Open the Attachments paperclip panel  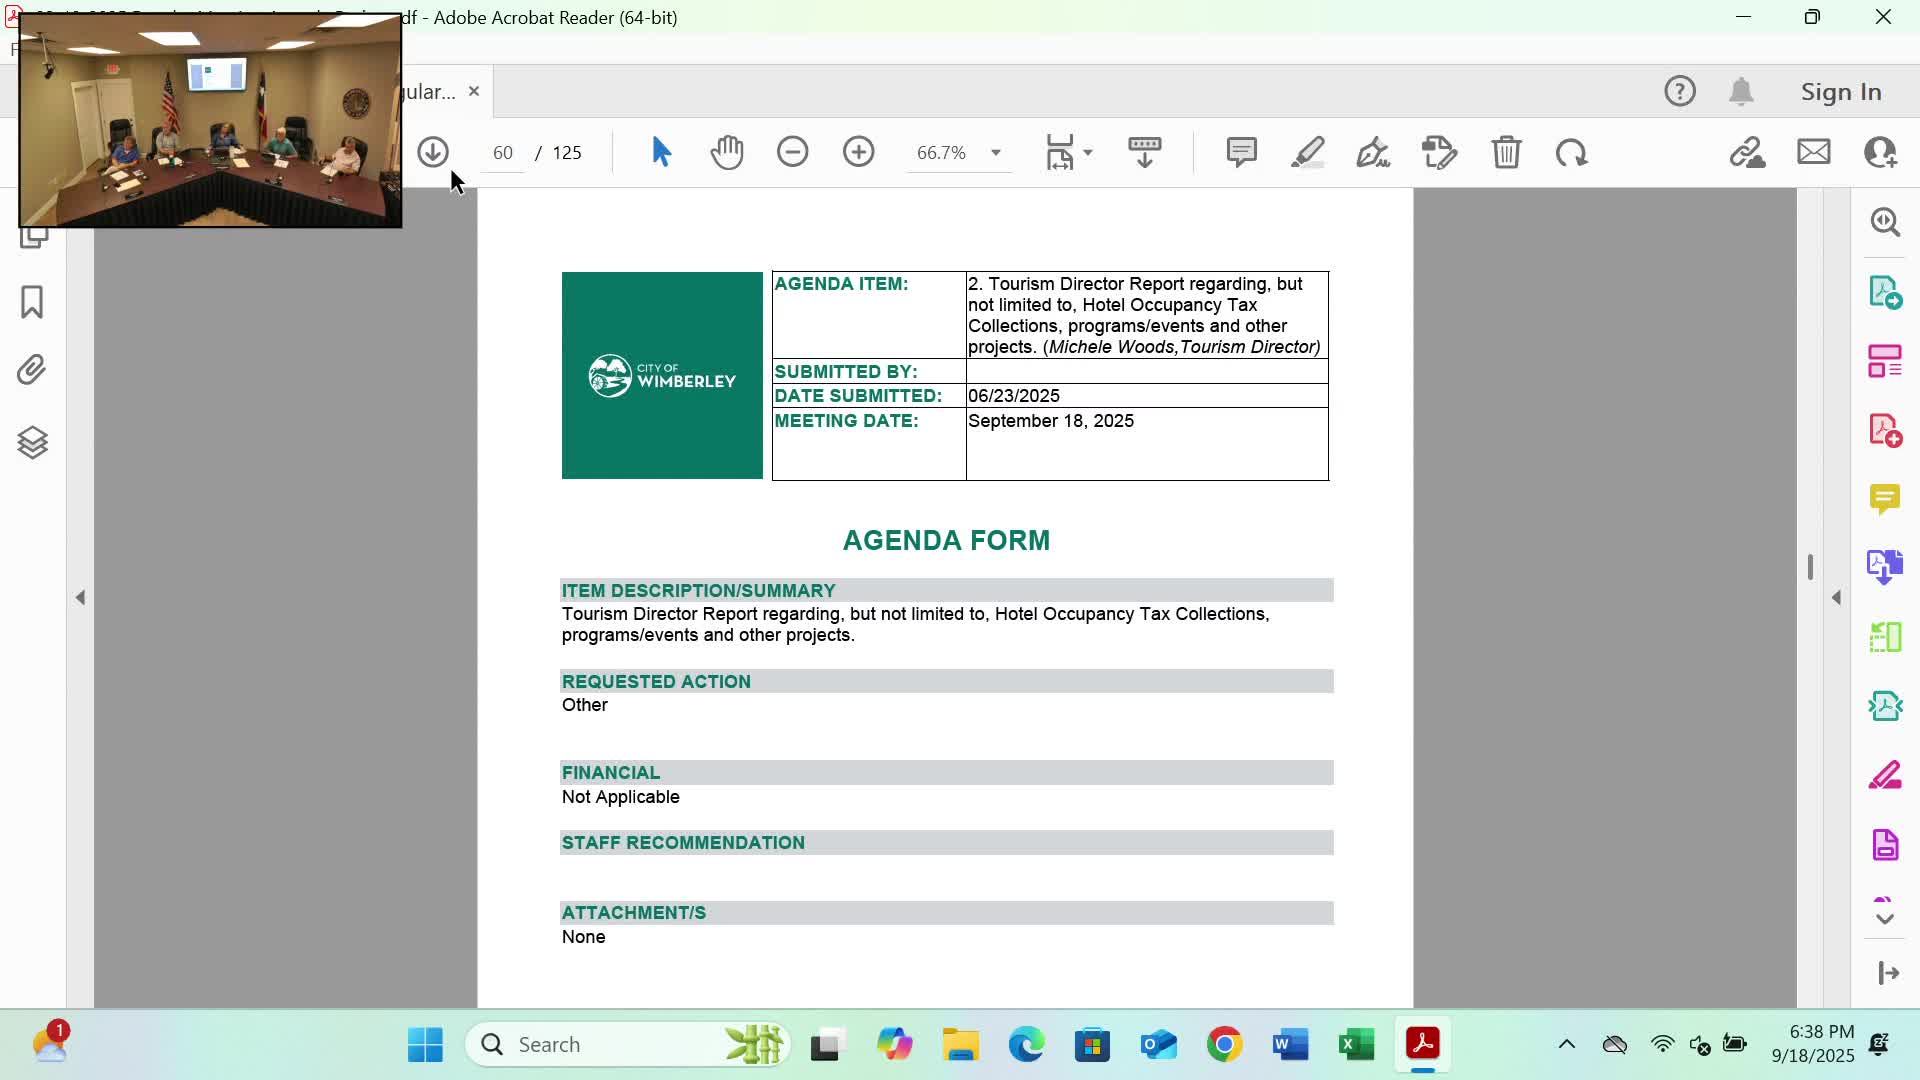pos(32,370)
